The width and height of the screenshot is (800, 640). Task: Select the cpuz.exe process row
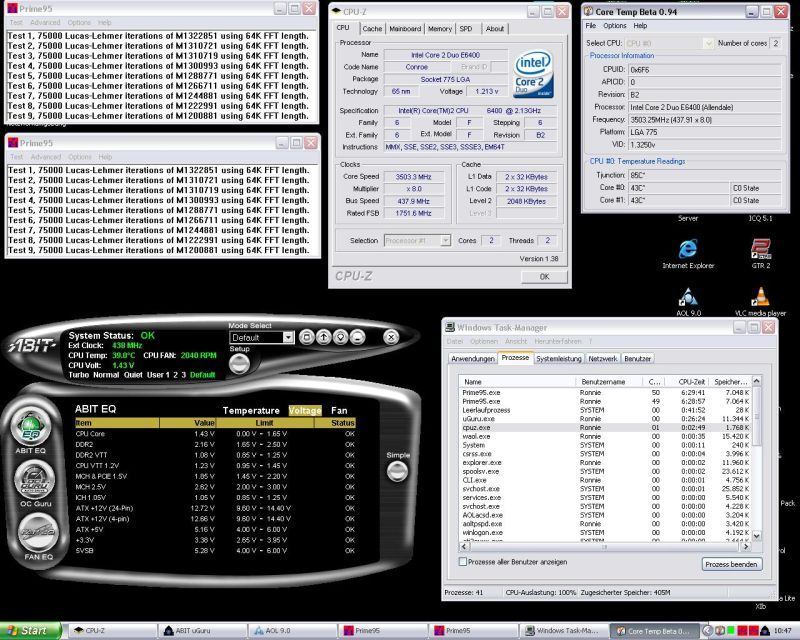(x=605, y=428)
